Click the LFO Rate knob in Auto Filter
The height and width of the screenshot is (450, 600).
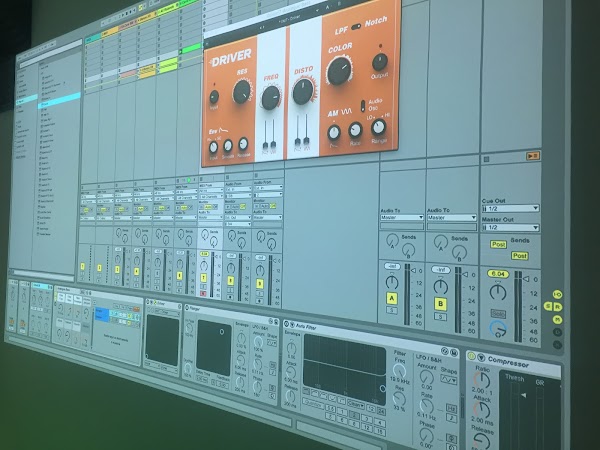426,406
